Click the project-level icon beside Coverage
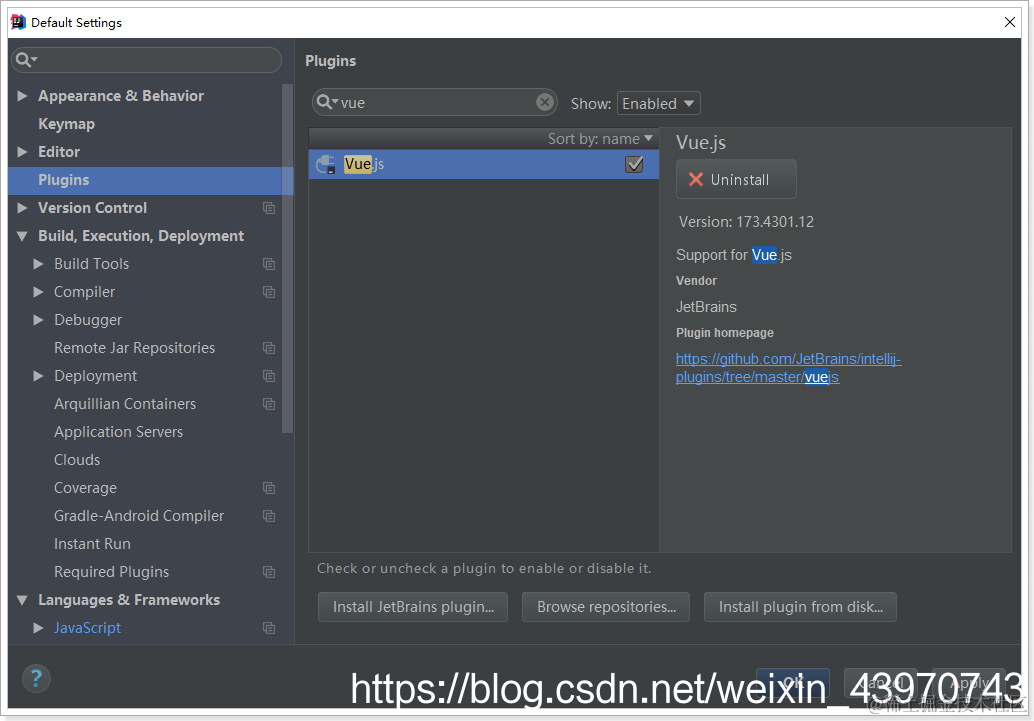The width and height of the screenshot is (1034, 721). tap(269, 487)
